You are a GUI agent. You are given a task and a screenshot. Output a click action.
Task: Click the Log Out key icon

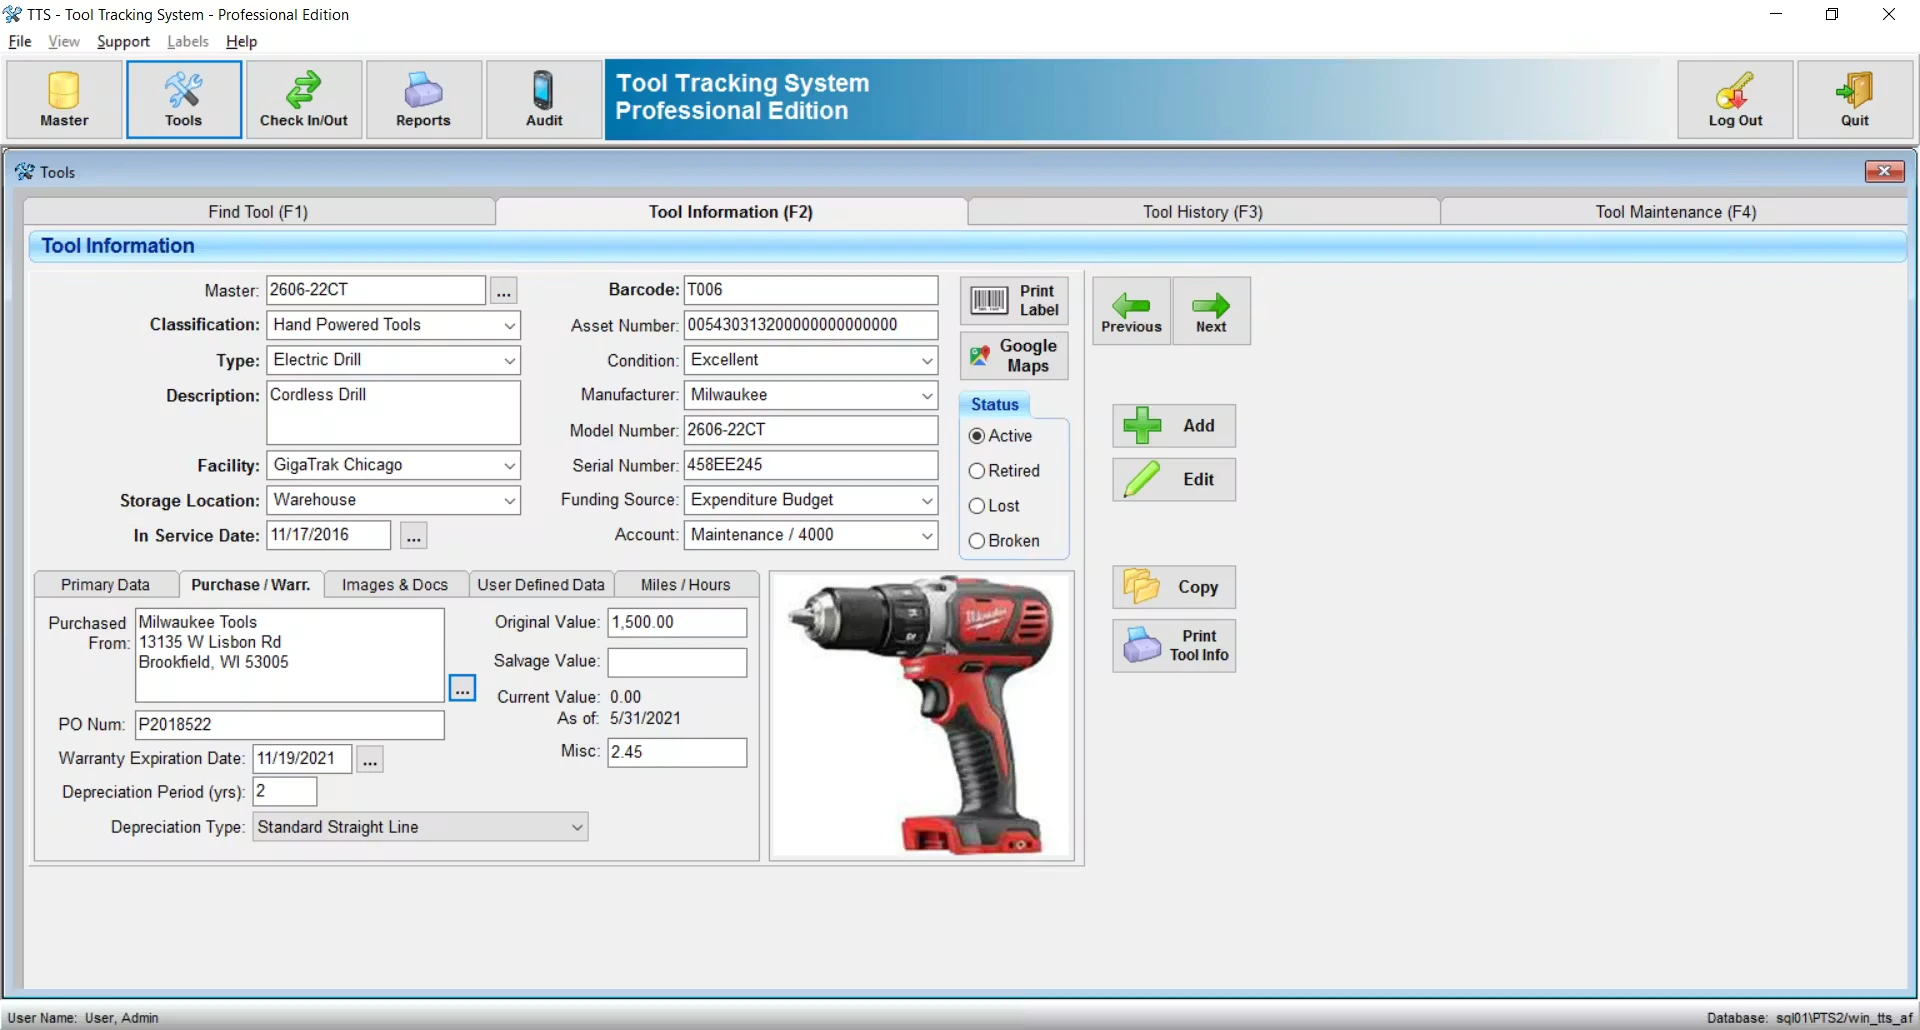click(1735, 90)
